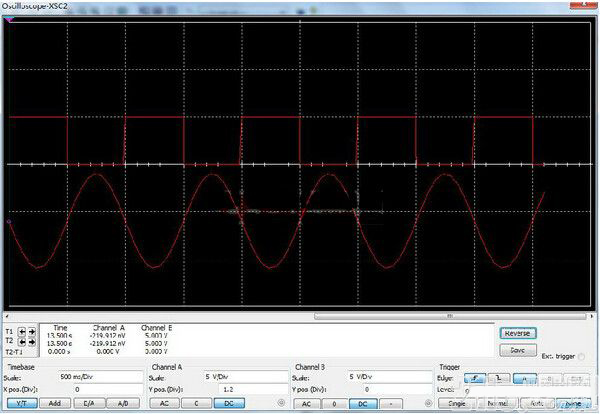Move cursor T1 right with arrow

pyautogui.click(x=32, y=331)
